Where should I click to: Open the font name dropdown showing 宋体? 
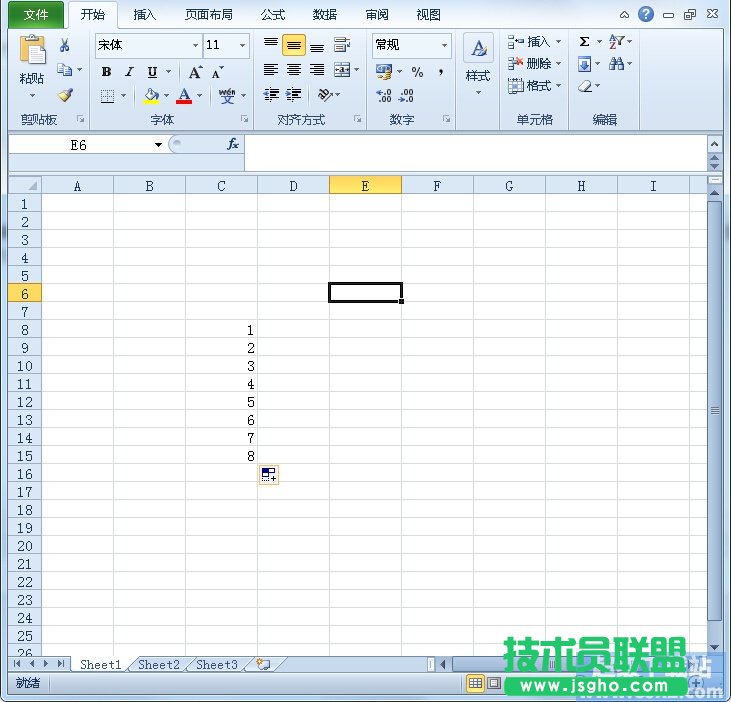click(195, 46)
